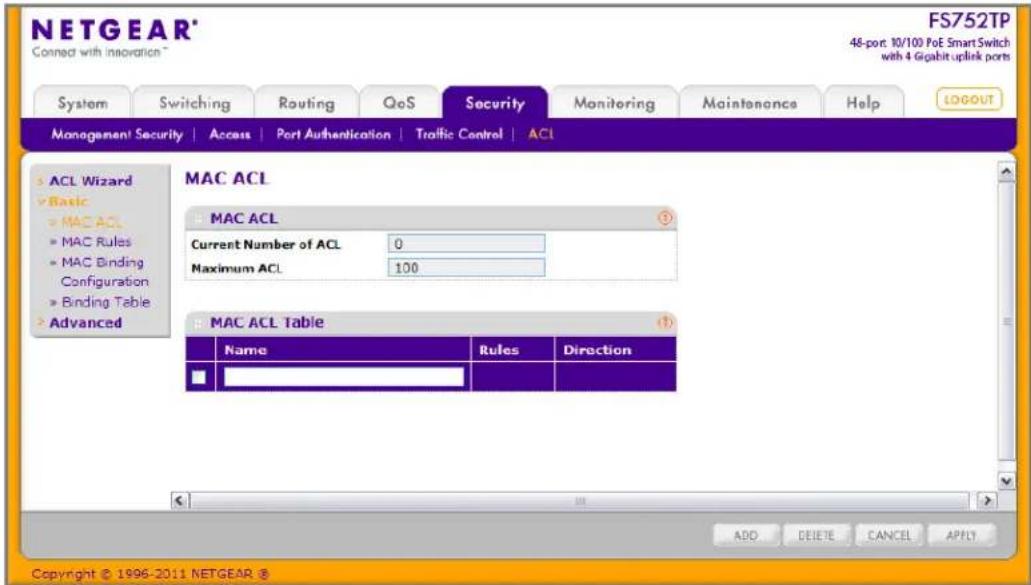The height and width of the screenshot is (585, 1031).
Task: Click the NETGEAR logo
Action: tap(114, 30)
